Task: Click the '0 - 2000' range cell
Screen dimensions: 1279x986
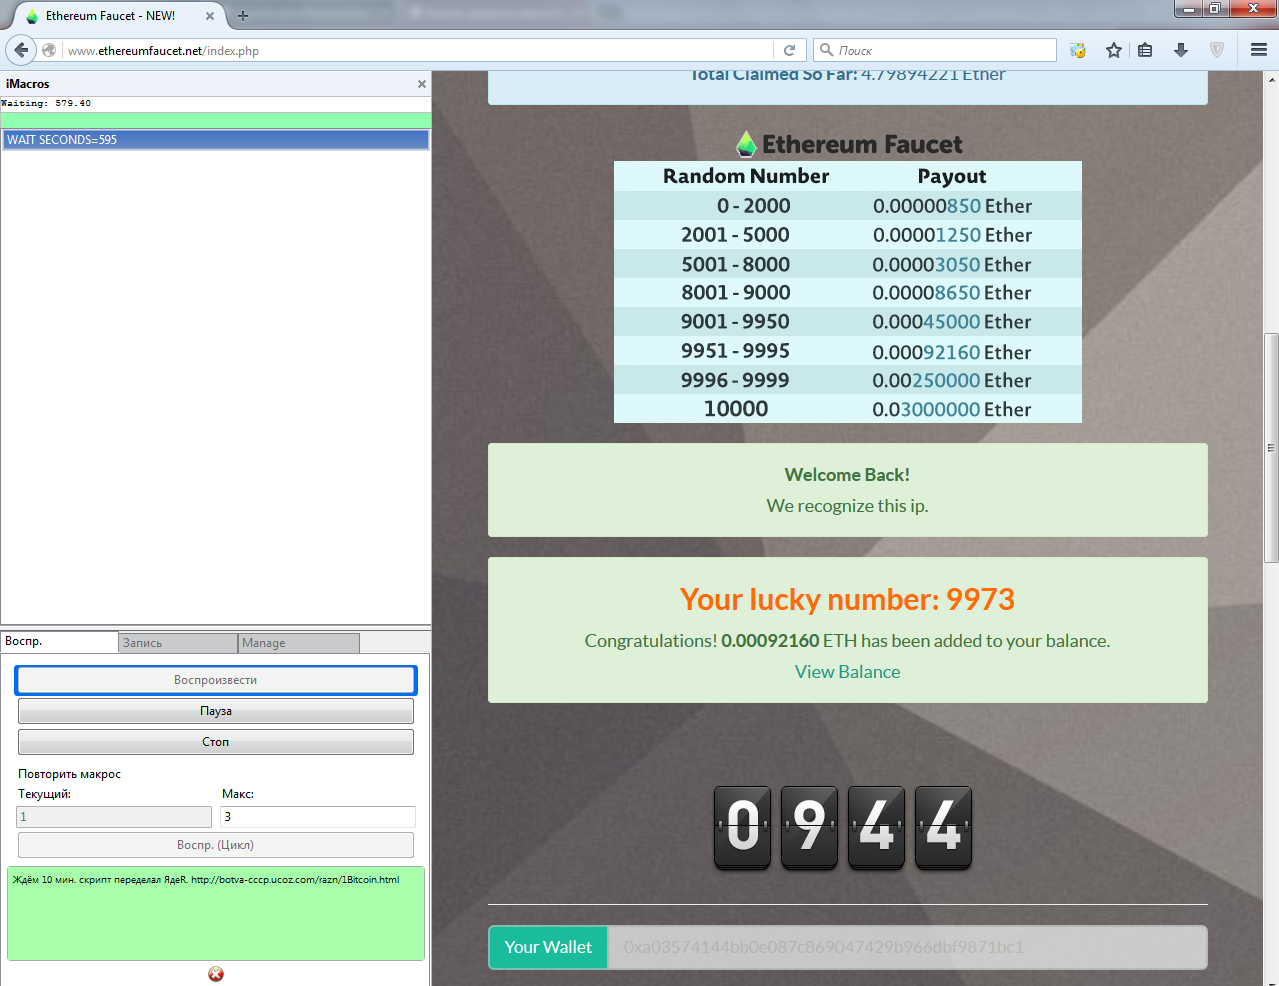Action: [753, 206]
